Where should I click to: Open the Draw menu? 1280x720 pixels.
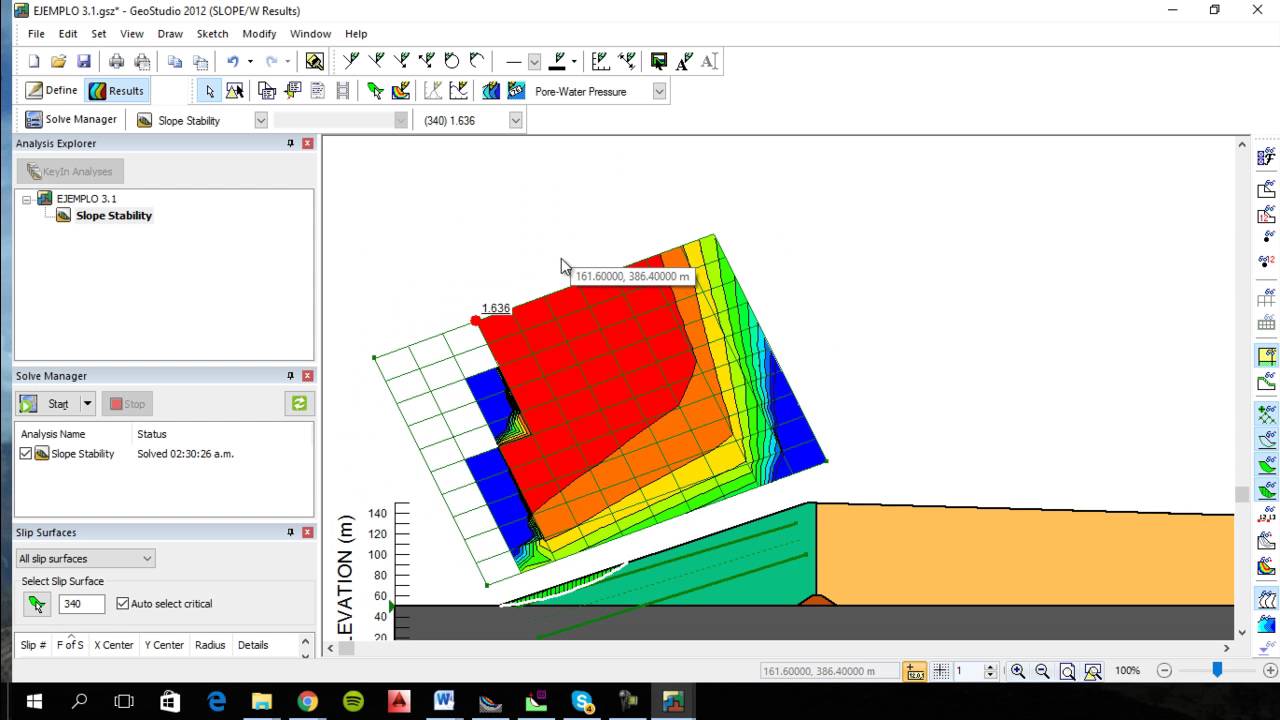170,34
